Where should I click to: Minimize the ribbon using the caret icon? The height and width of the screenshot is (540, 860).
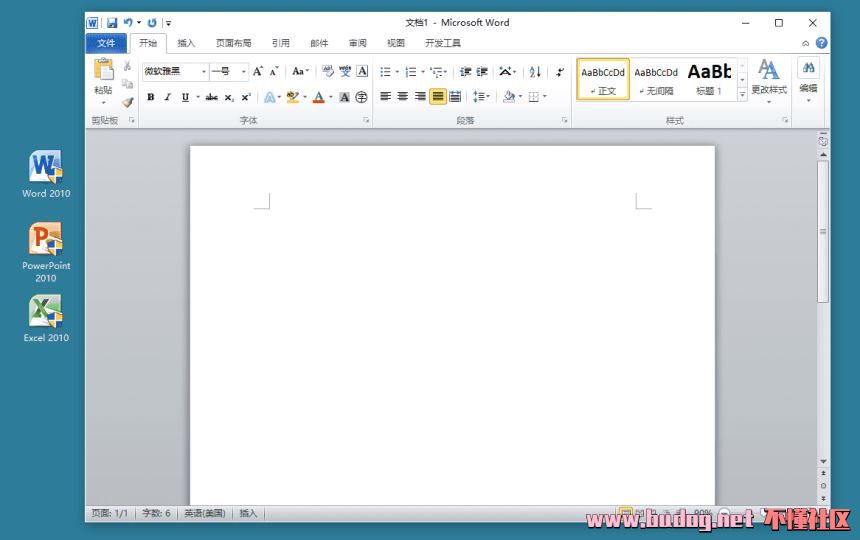pos(805,43)
